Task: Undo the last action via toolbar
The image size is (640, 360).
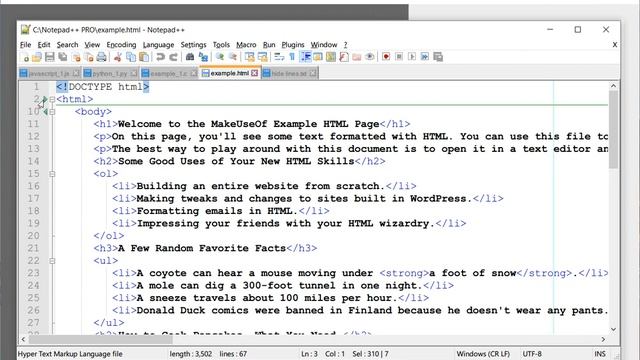Action: click(160, 57)
